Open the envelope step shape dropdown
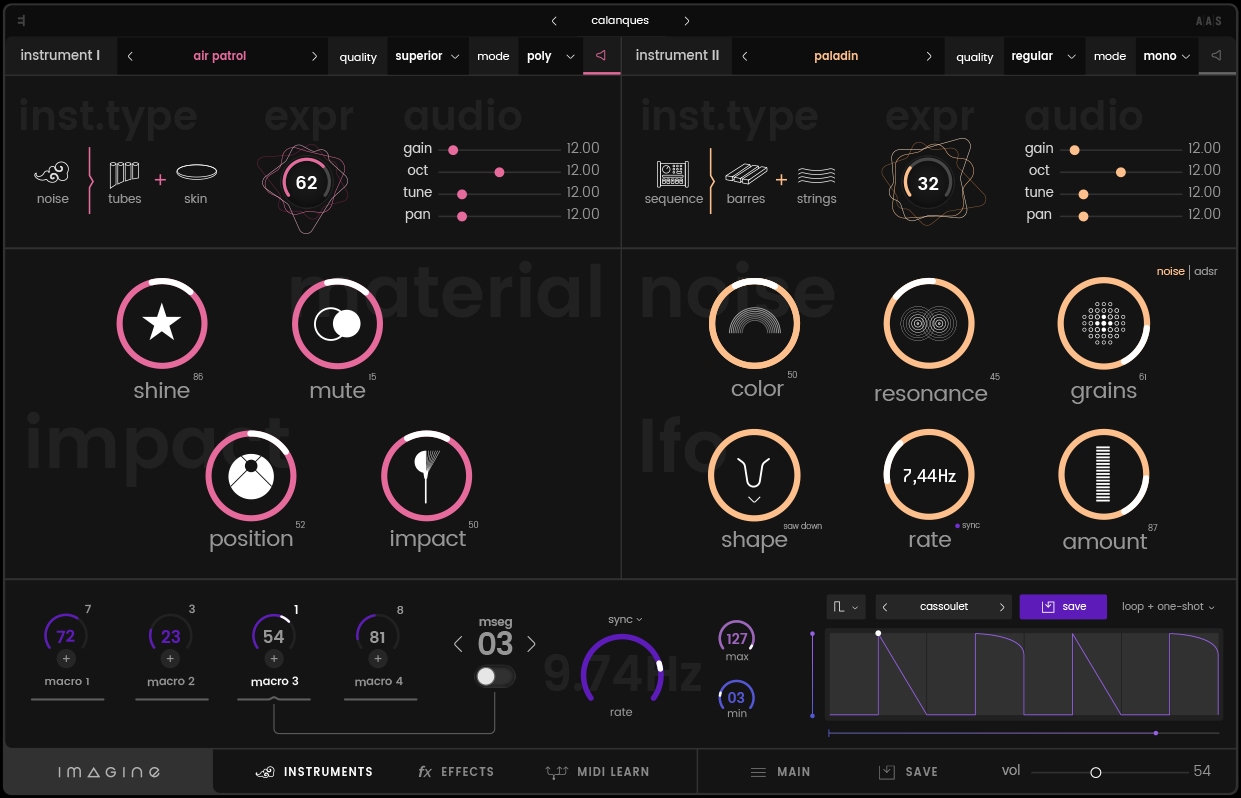 (x=846, y=607)
